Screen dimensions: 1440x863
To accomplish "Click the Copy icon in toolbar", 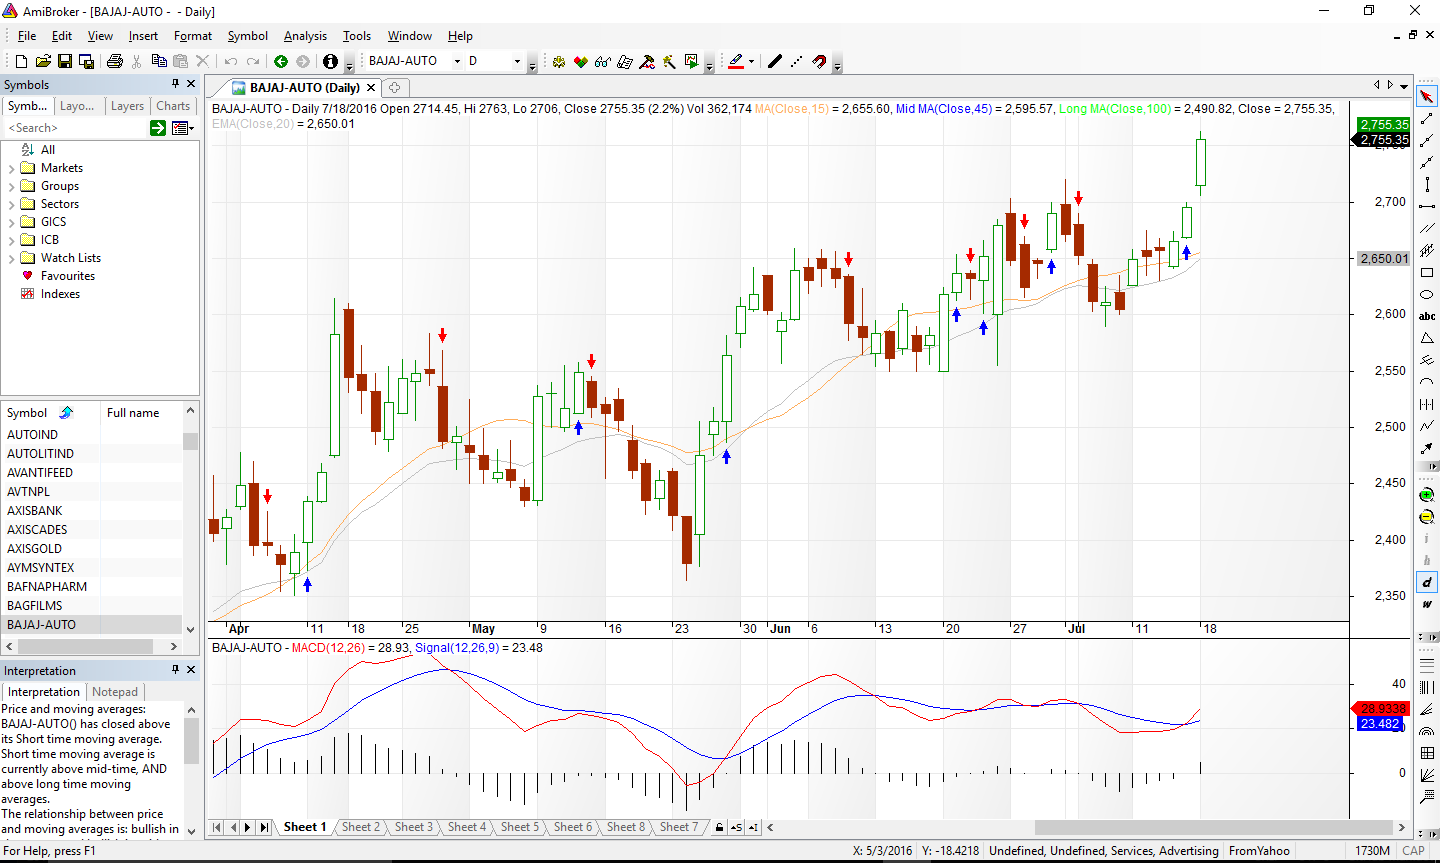I will [159, 61].
